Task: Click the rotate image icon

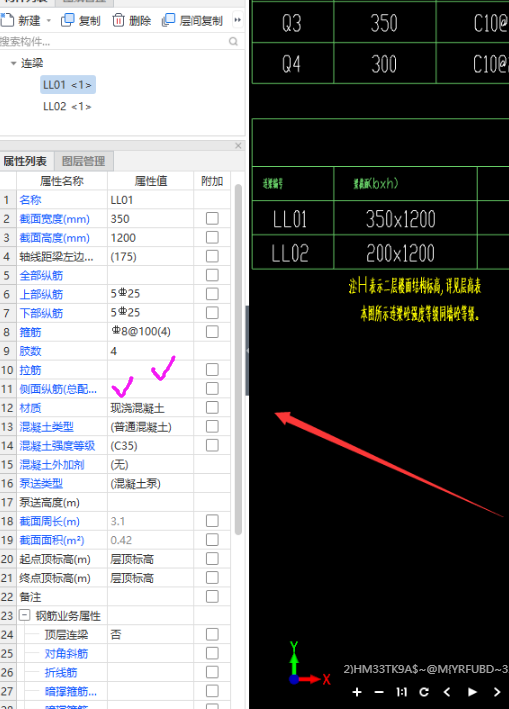Action: [424, 692]
